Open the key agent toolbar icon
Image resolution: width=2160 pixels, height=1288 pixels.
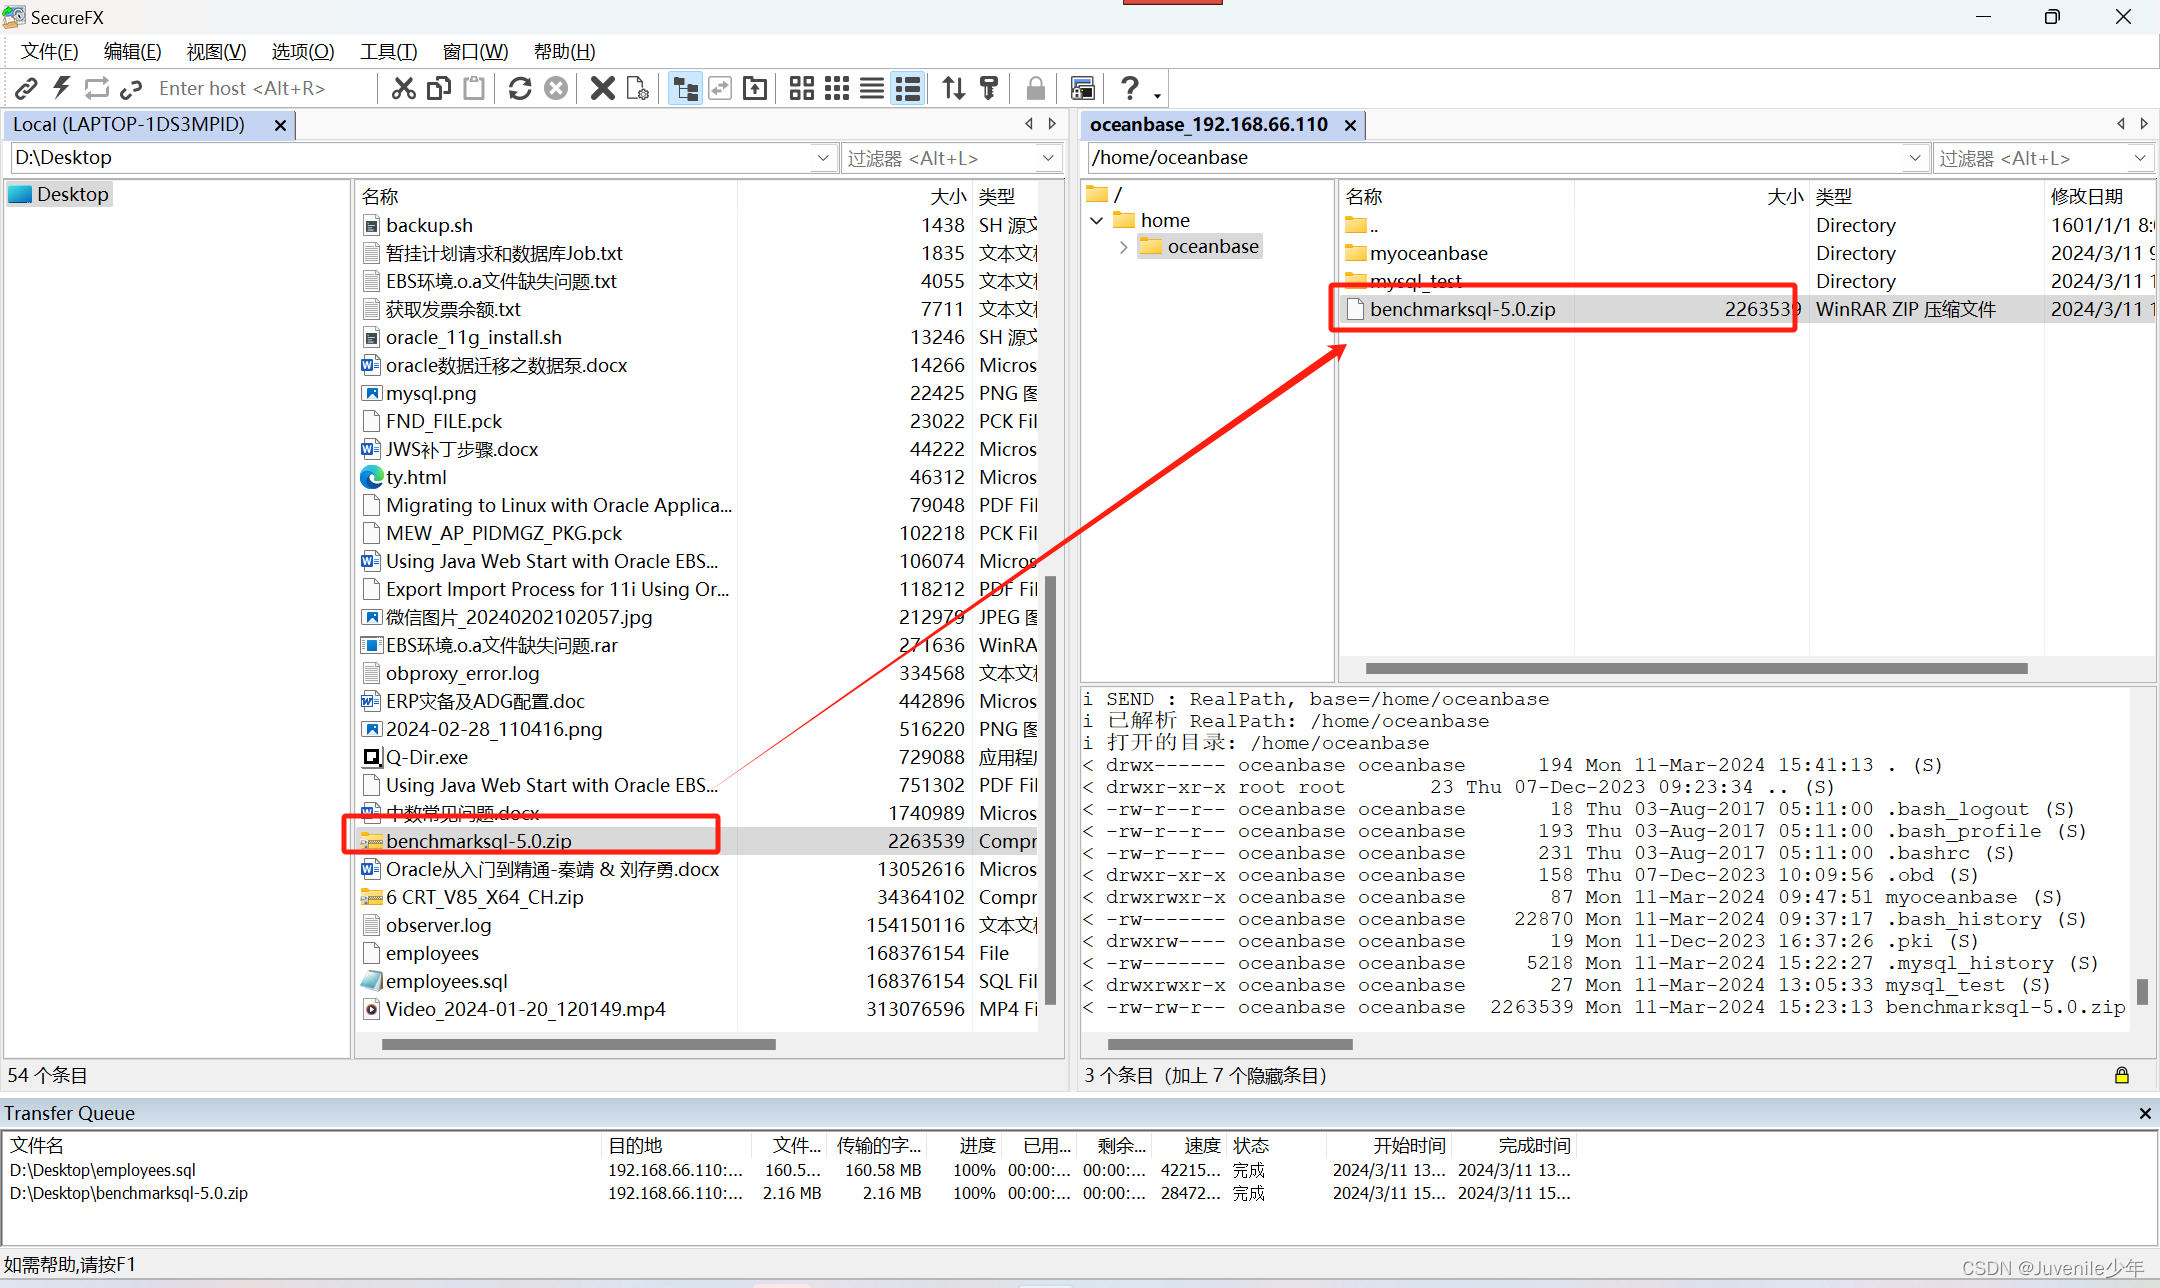[x=989, y=89]
